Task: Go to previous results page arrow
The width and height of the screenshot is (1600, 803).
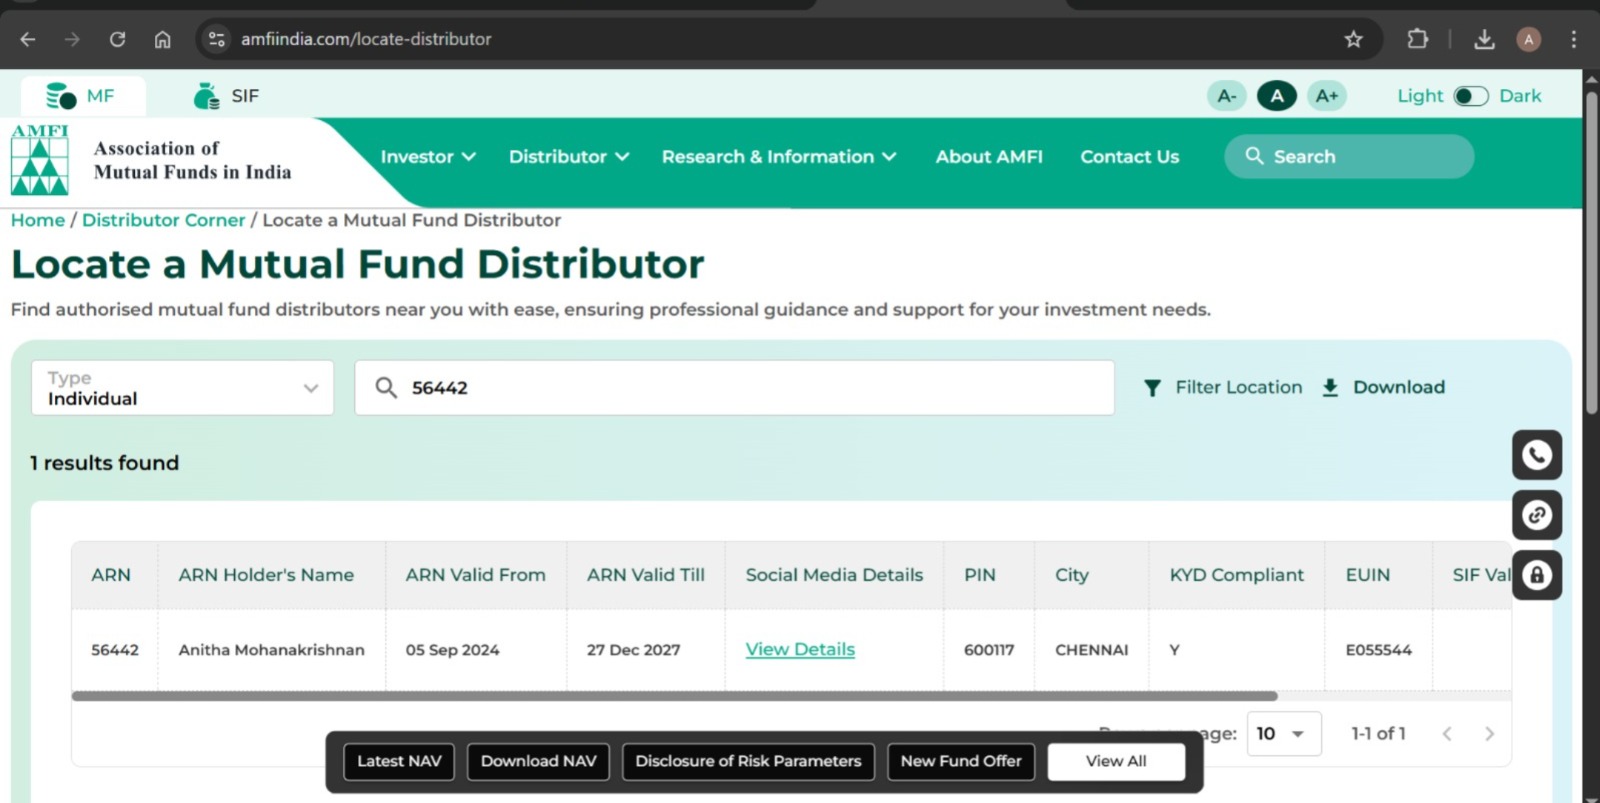Action: pyautogui.click(x=1447, y=734)
